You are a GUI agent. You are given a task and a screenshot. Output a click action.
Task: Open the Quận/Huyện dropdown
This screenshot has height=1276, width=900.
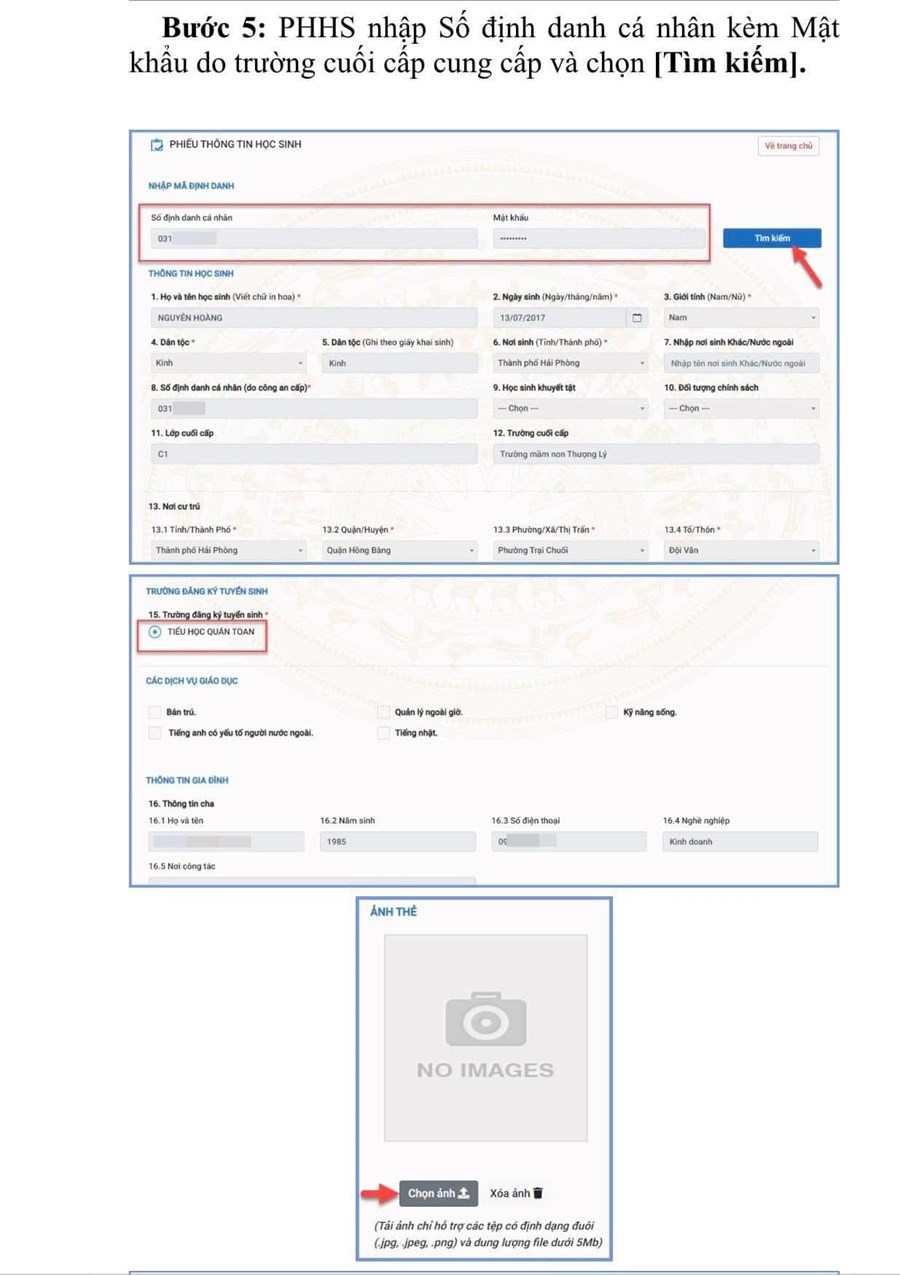tap(400, 550)
